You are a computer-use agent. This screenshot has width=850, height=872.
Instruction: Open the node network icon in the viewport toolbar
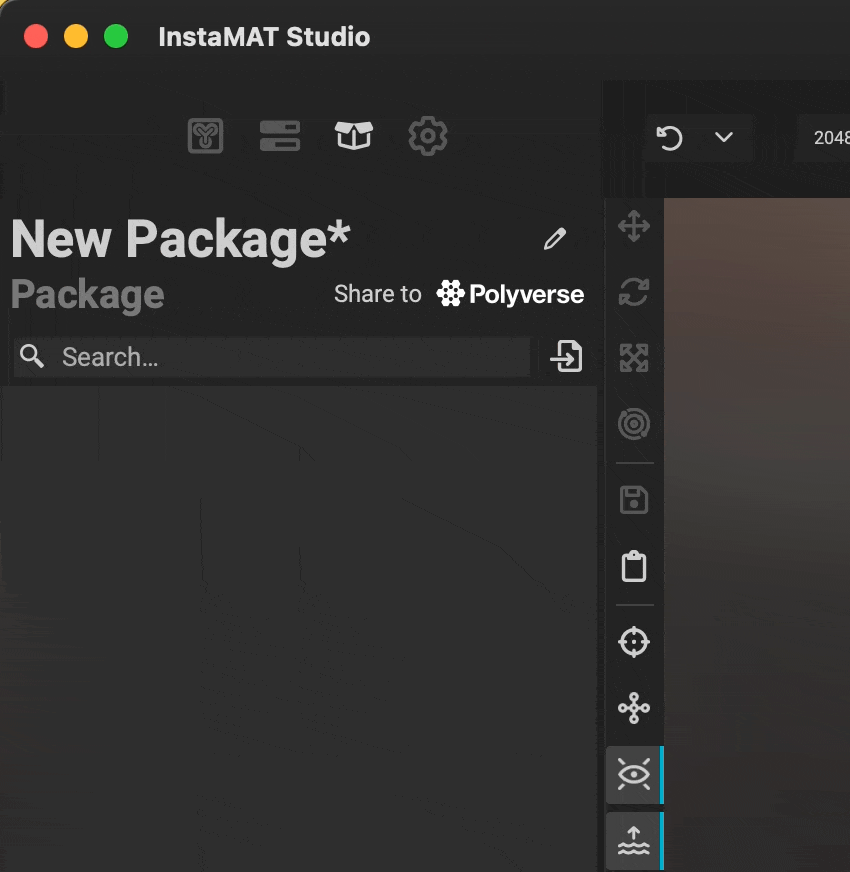(634, 708)
